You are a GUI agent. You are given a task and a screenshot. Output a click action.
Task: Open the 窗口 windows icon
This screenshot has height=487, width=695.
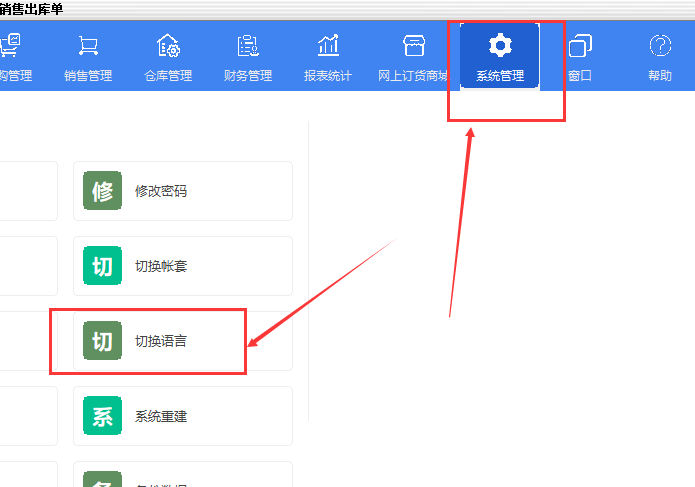pyautogui.click(x=580, y=45)
